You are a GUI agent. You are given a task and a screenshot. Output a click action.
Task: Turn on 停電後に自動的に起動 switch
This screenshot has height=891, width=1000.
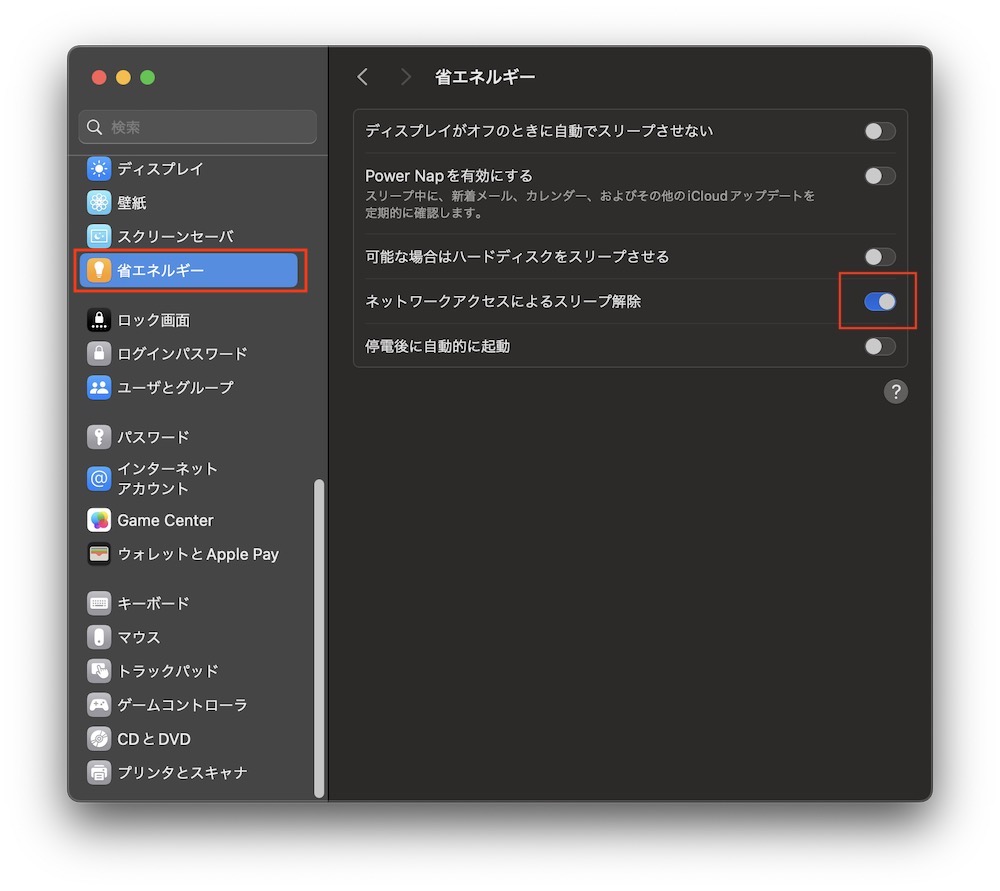pos(879,346)
